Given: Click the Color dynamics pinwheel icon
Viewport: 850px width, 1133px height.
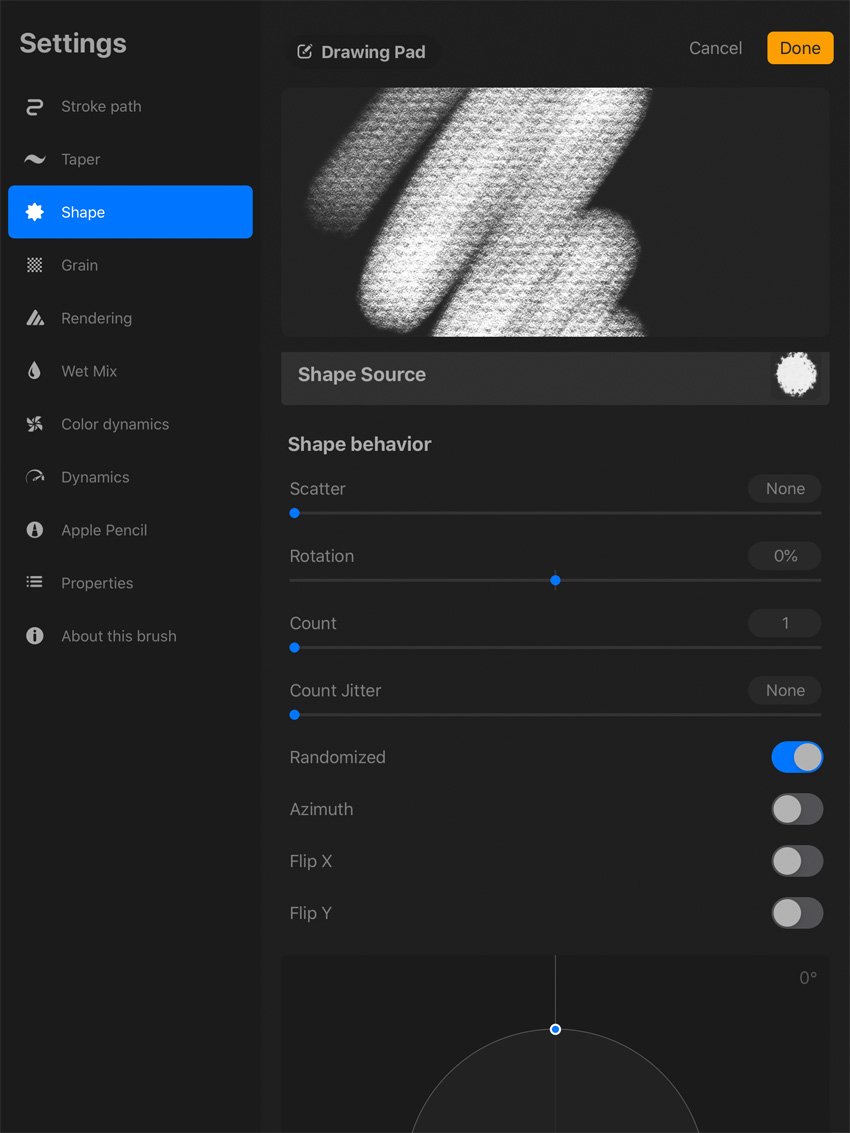Looking at the screenshot, I should 35,424.
